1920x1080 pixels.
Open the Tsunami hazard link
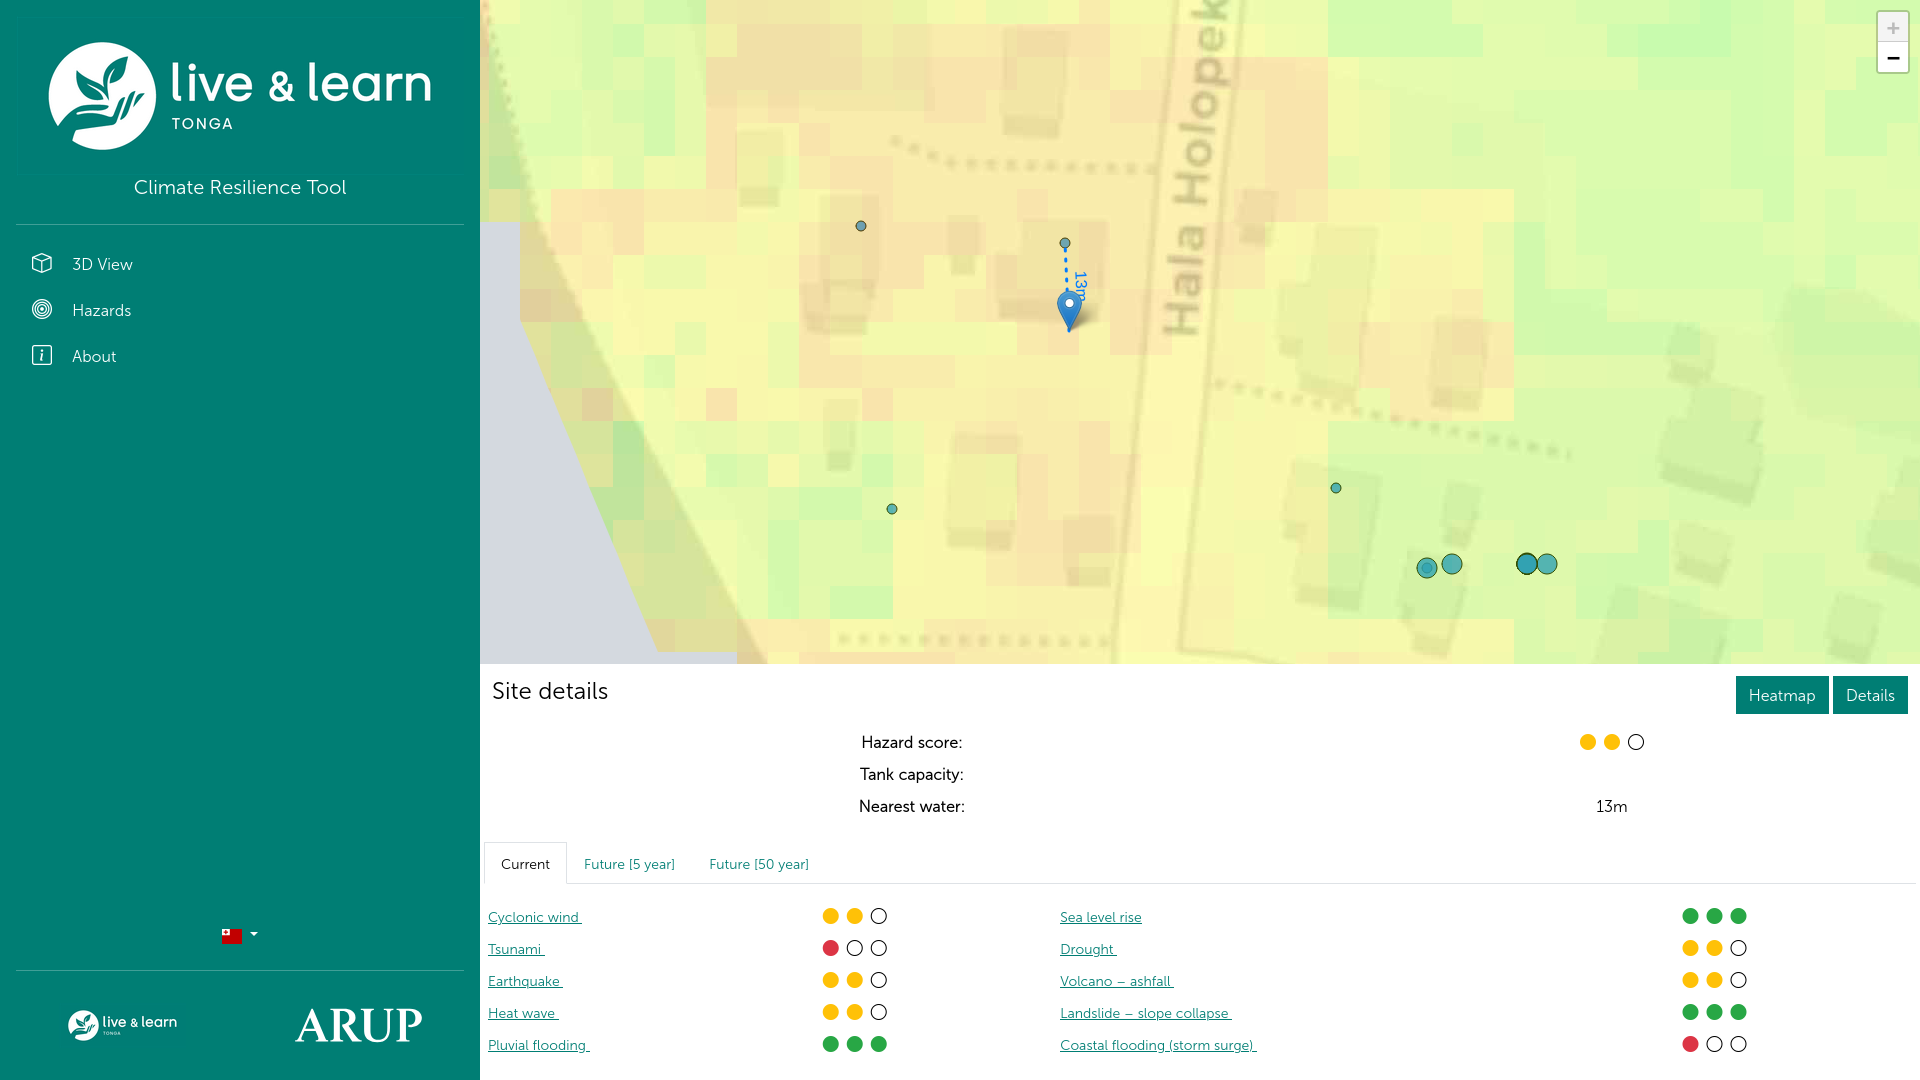point(515,949)
